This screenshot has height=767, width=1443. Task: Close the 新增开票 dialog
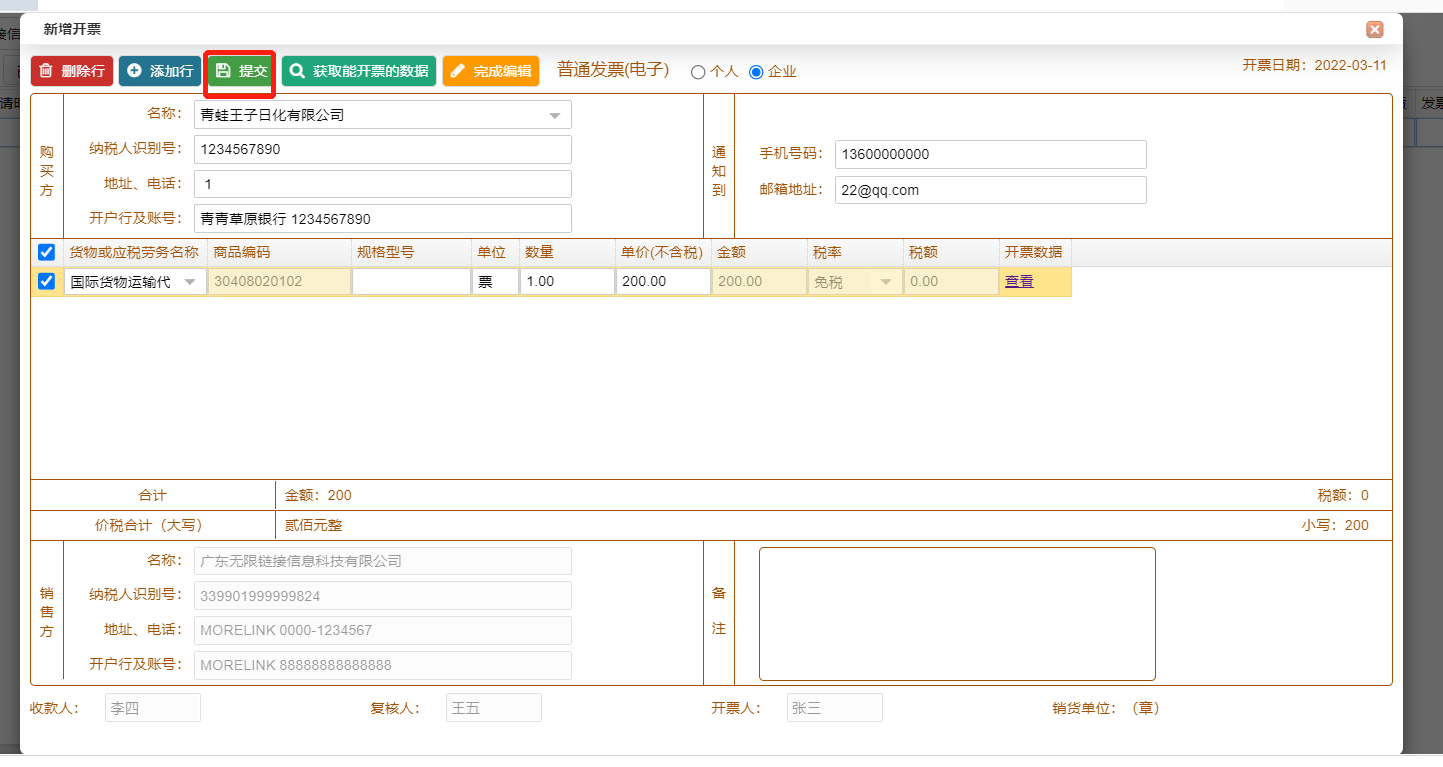pos(1375,29)
